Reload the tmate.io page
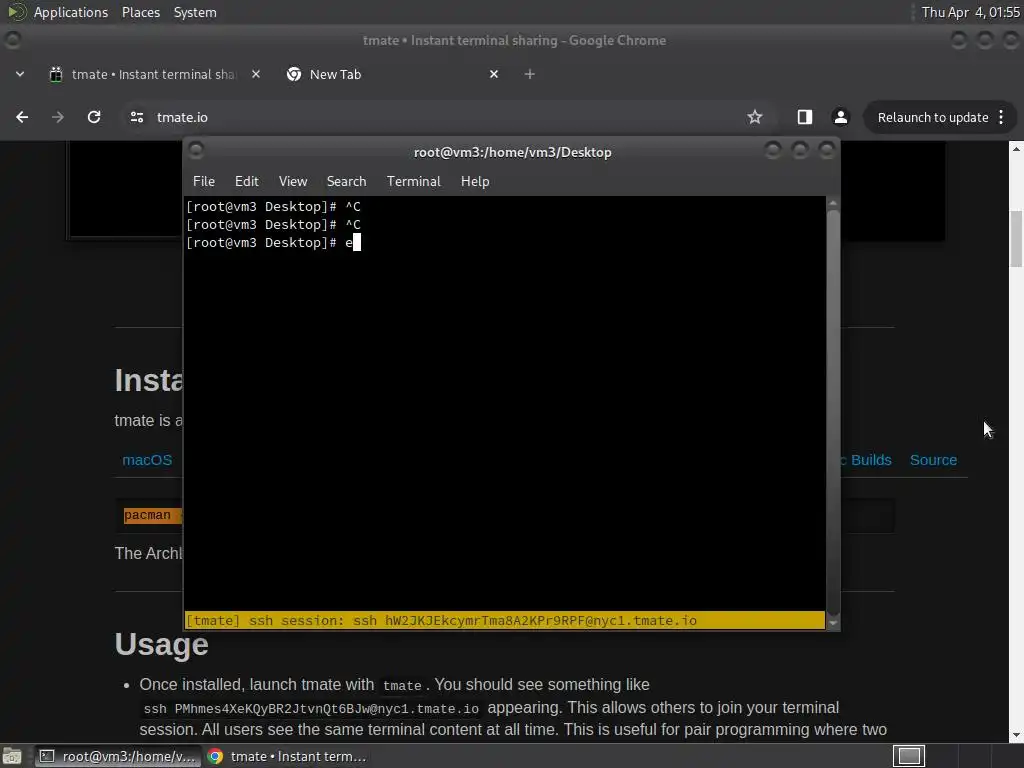The width and height of the screenshot is (1024, 768). [x=94, y=117]
